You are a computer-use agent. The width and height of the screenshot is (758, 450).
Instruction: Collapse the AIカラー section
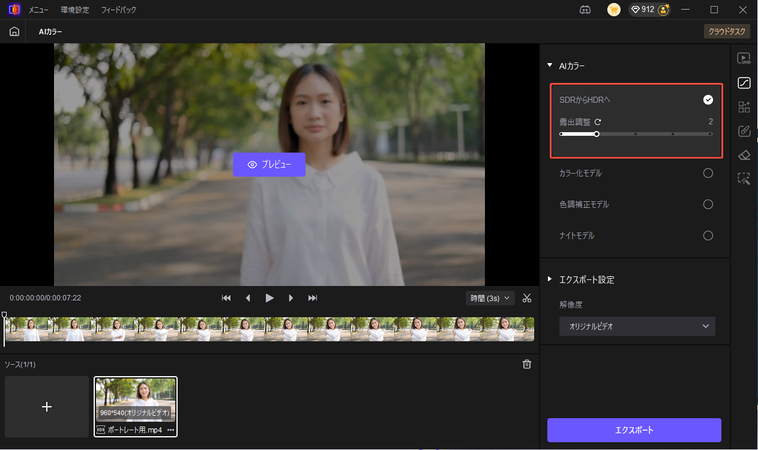coord(549,66)
